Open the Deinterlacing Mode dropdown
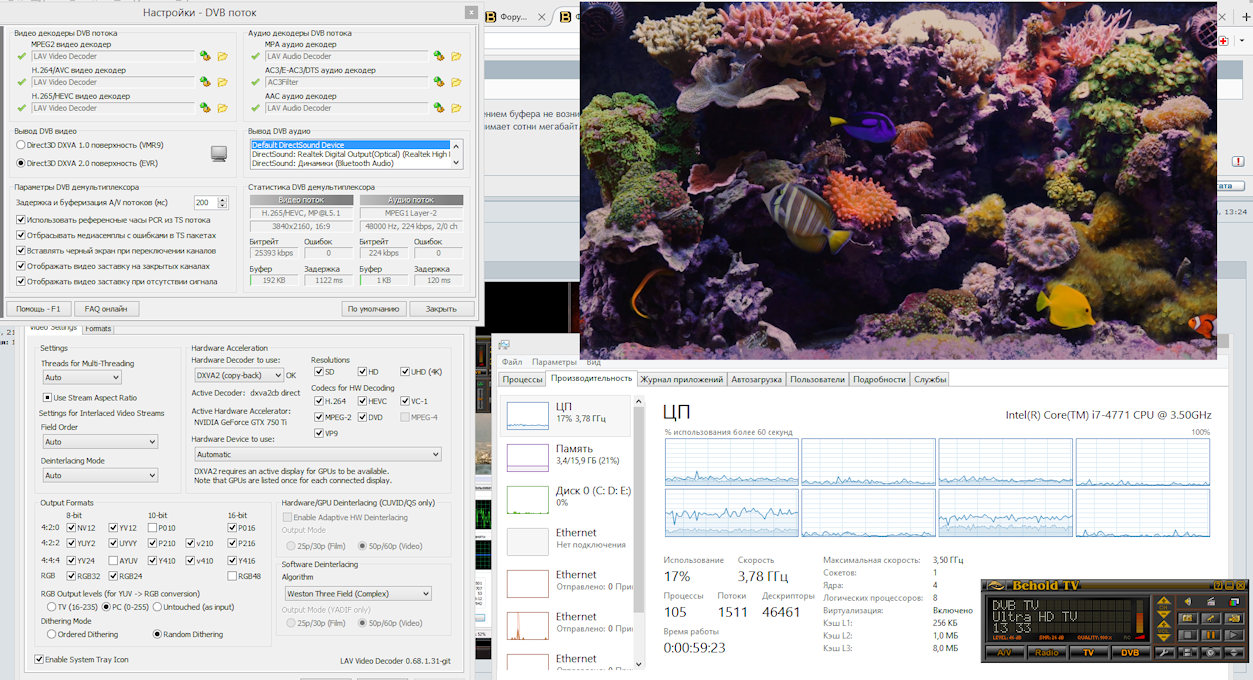The height and width of the screenshot is (680, 1253). [x=99, y=474]
